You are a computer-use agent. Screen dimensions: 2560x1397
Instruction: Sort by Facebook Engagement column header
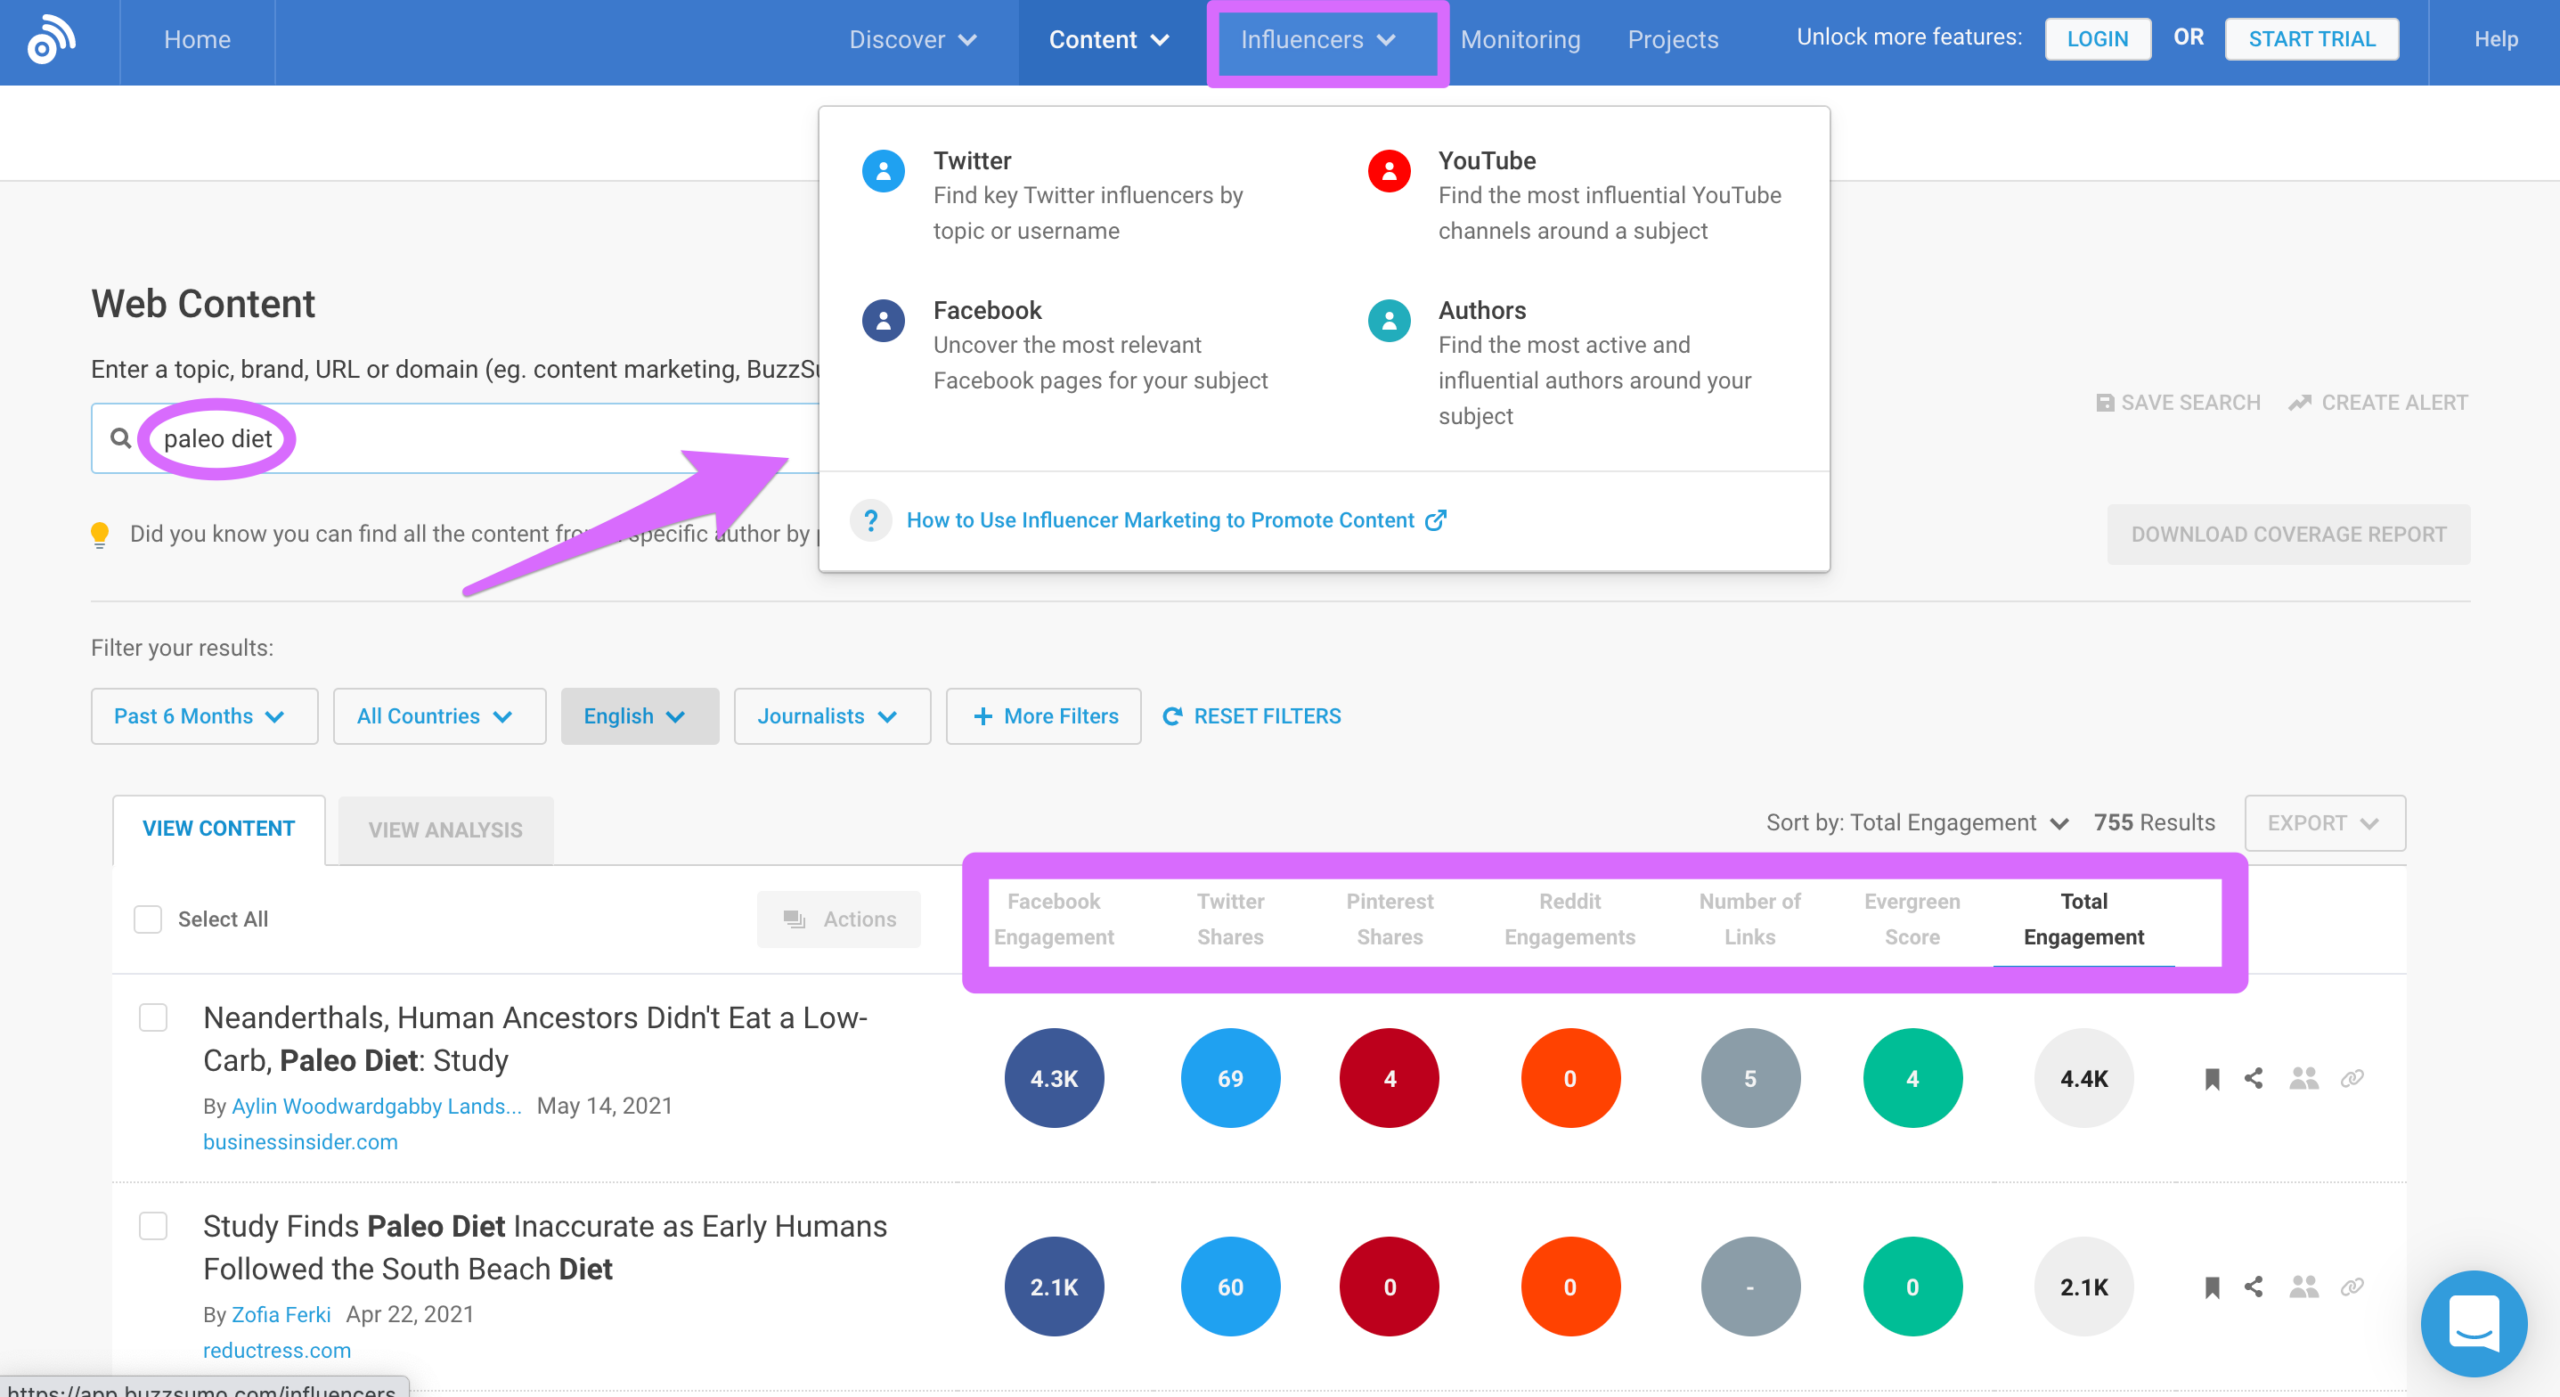[x=1054, y=919]
